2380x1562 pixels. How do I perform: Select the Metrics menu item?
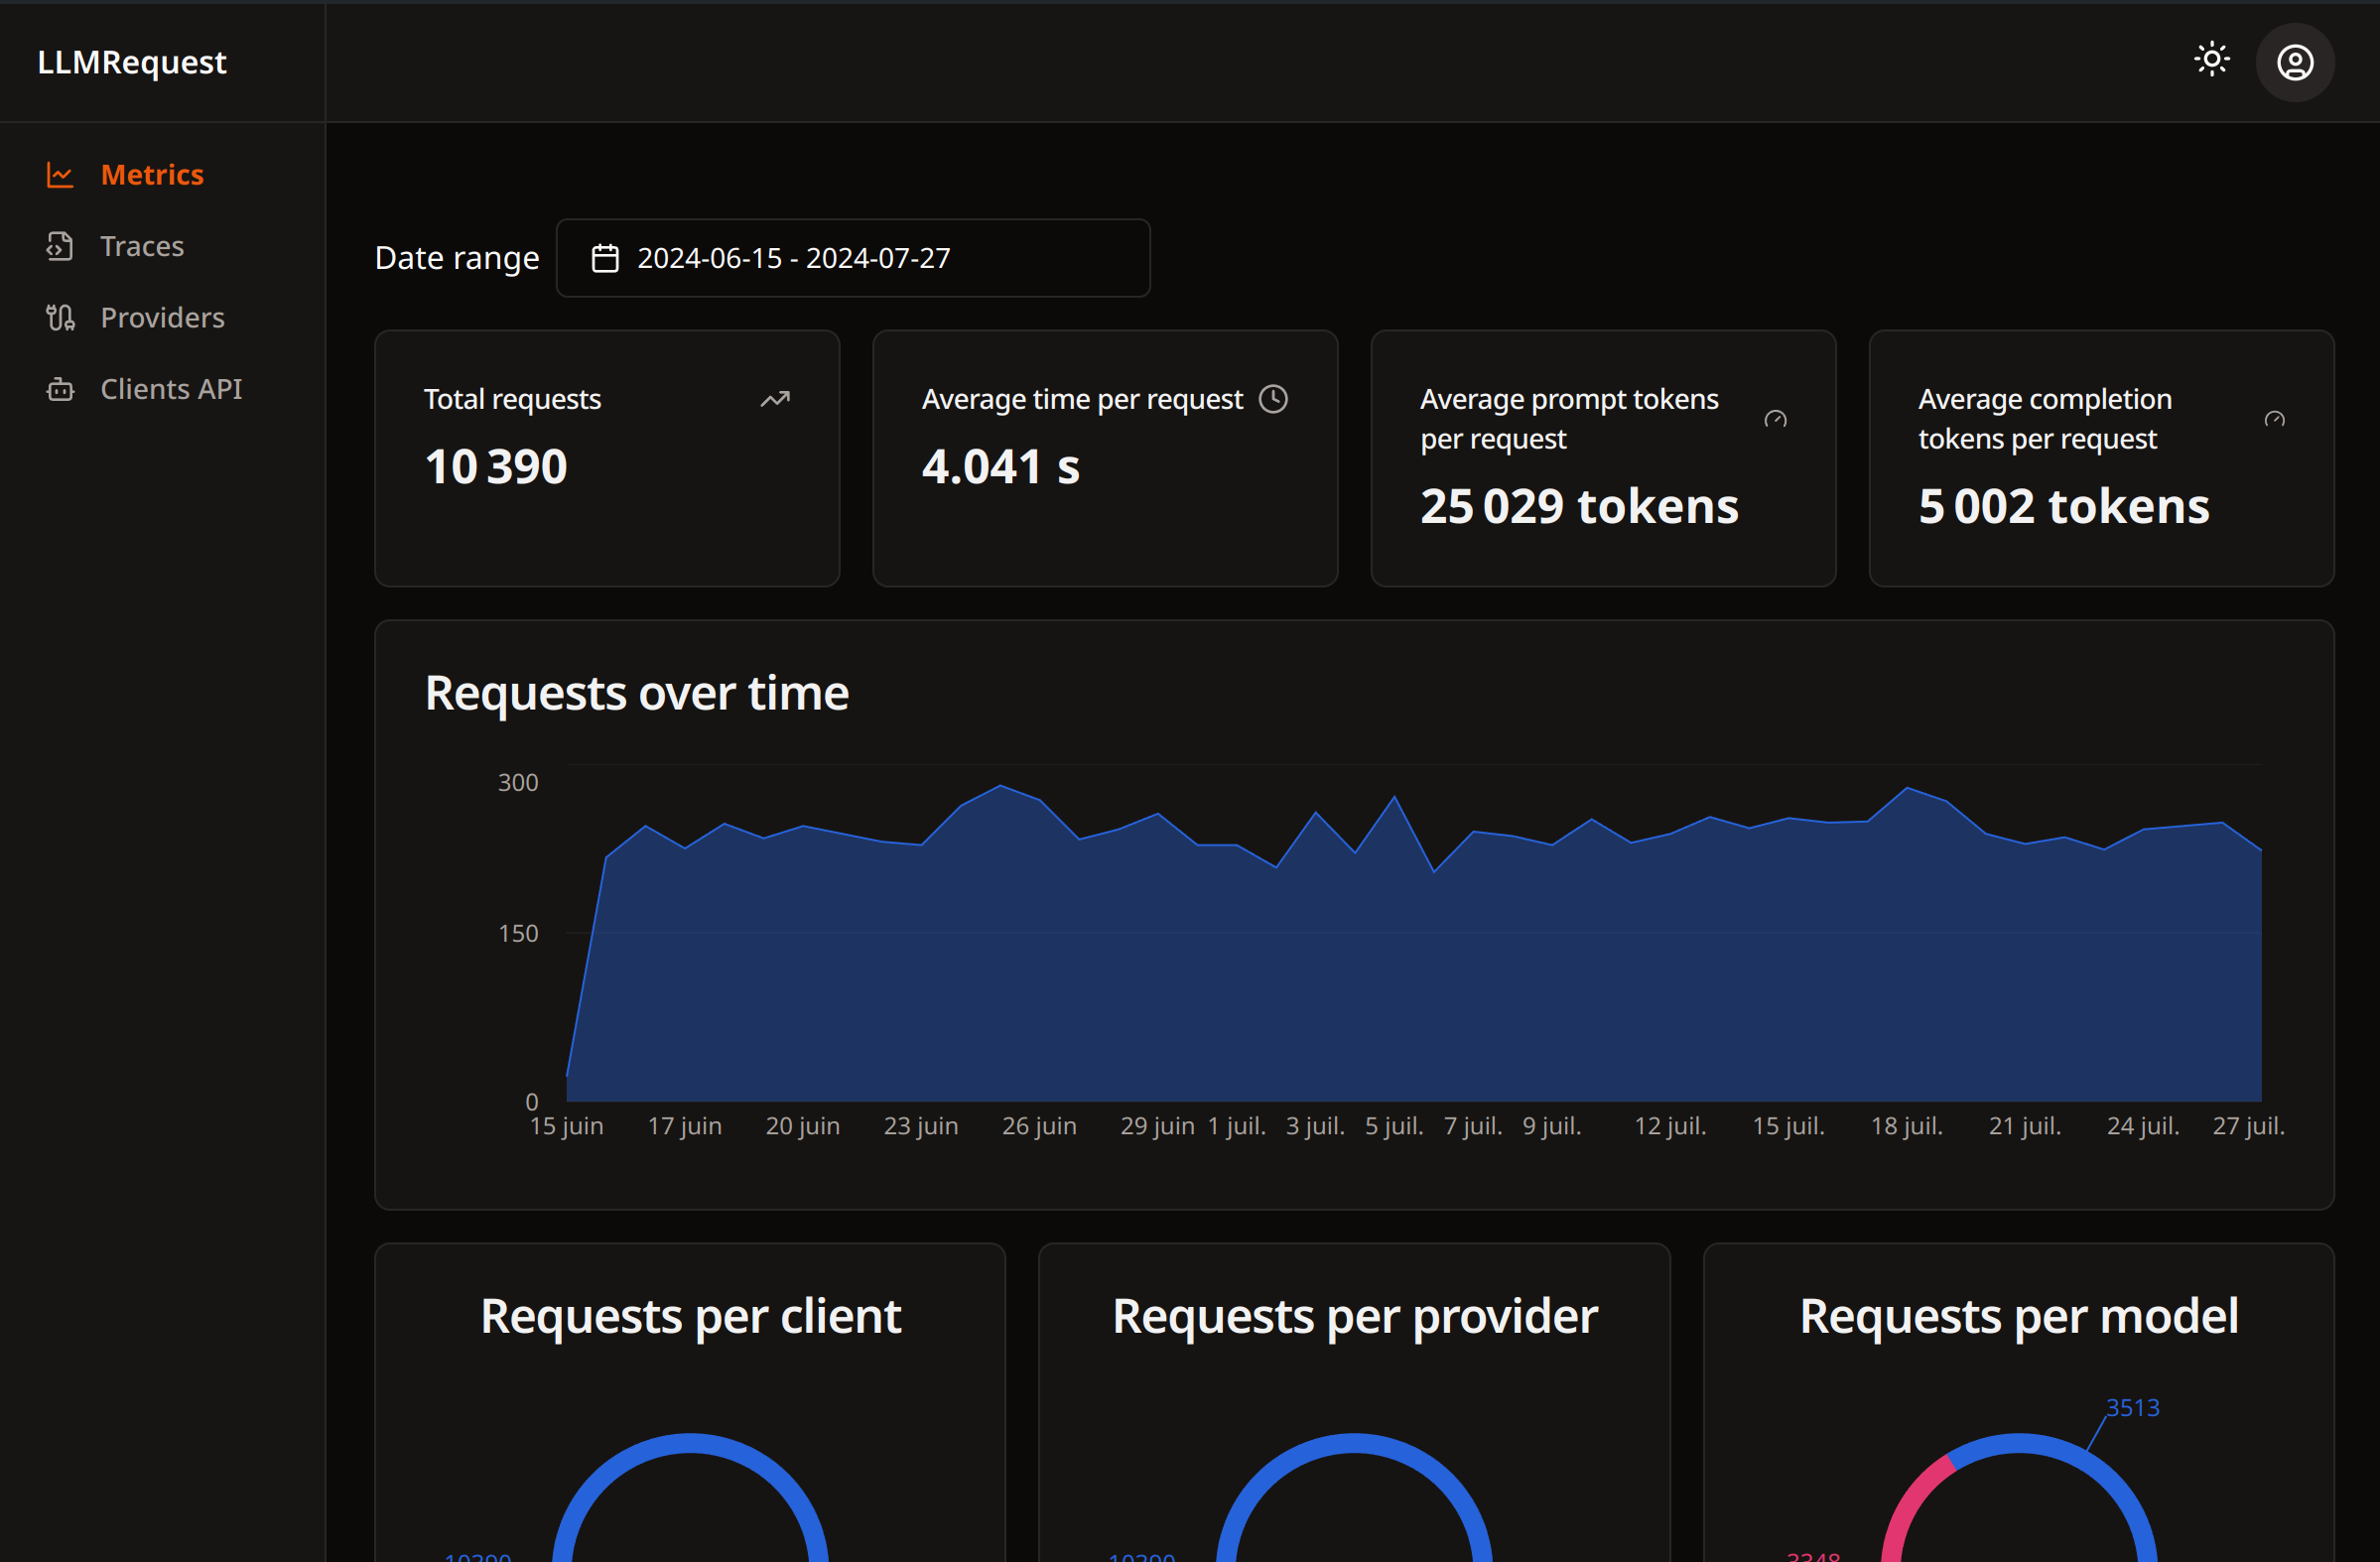(x=150, y=173)
